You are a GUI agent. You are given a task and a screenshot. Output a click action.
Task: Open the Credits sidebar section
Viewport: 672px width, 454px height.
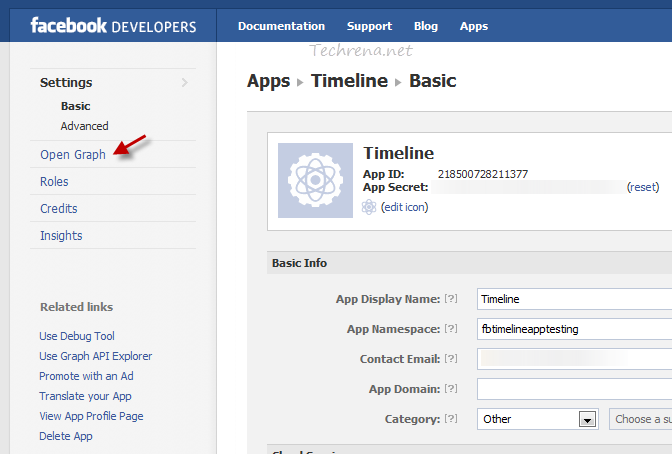[59, 208]
